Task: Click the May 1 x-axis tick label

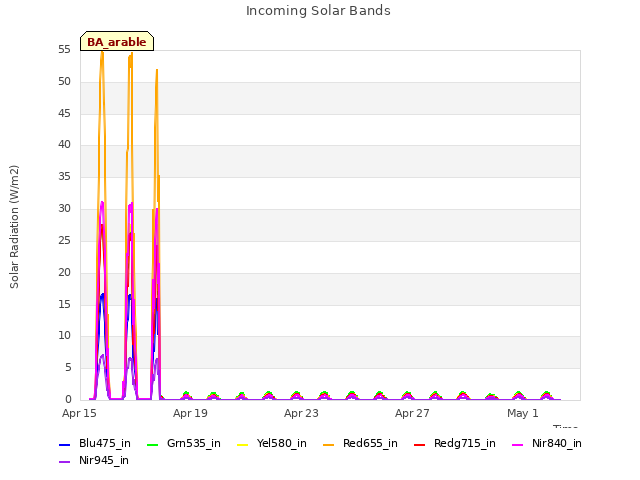Action: [x=523, y=413]
